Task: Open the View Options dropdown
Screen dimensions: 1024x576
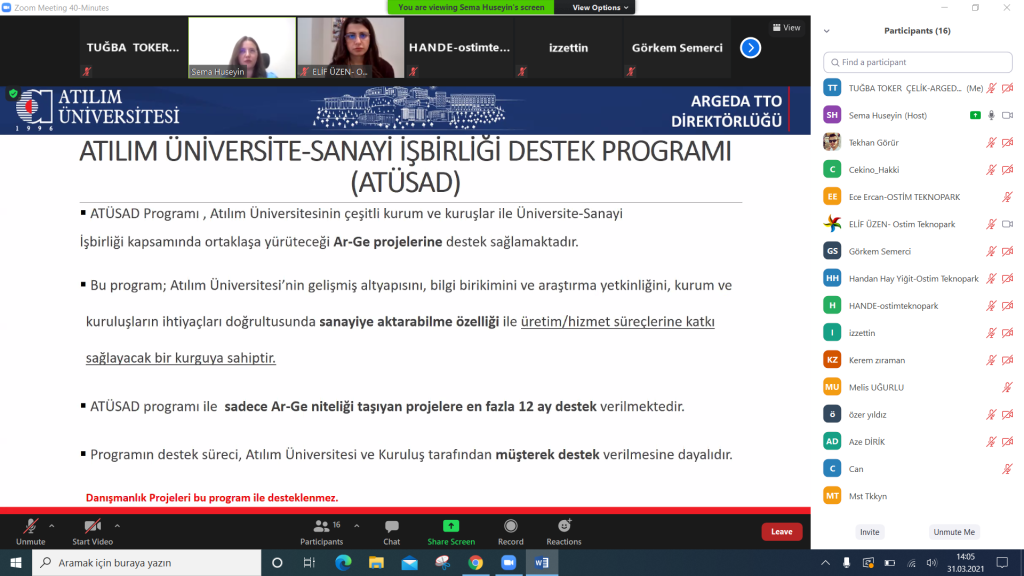Action: point(598,7)
